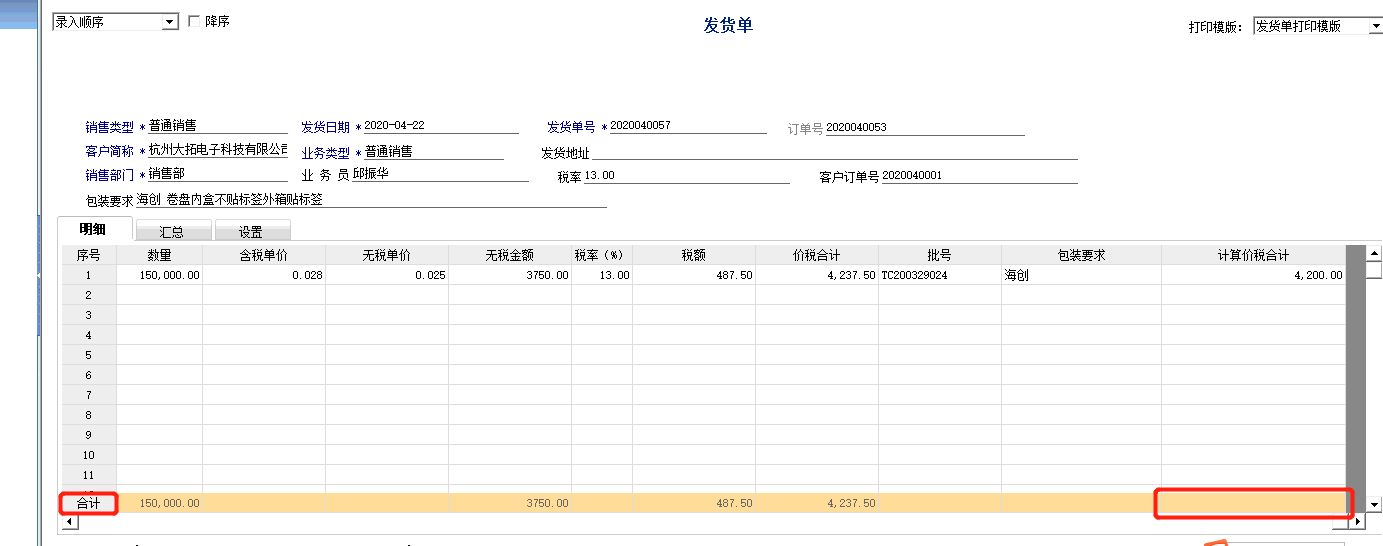Select the 0.025 tax-exclusive price cell
1383x546 pixels.
387,275
